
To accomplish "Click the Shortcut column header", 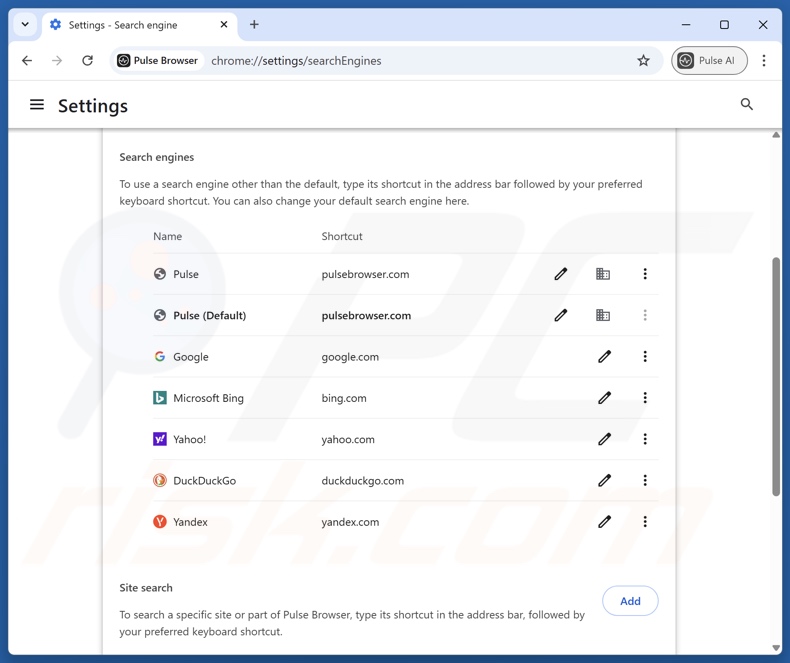I will 342,236.
